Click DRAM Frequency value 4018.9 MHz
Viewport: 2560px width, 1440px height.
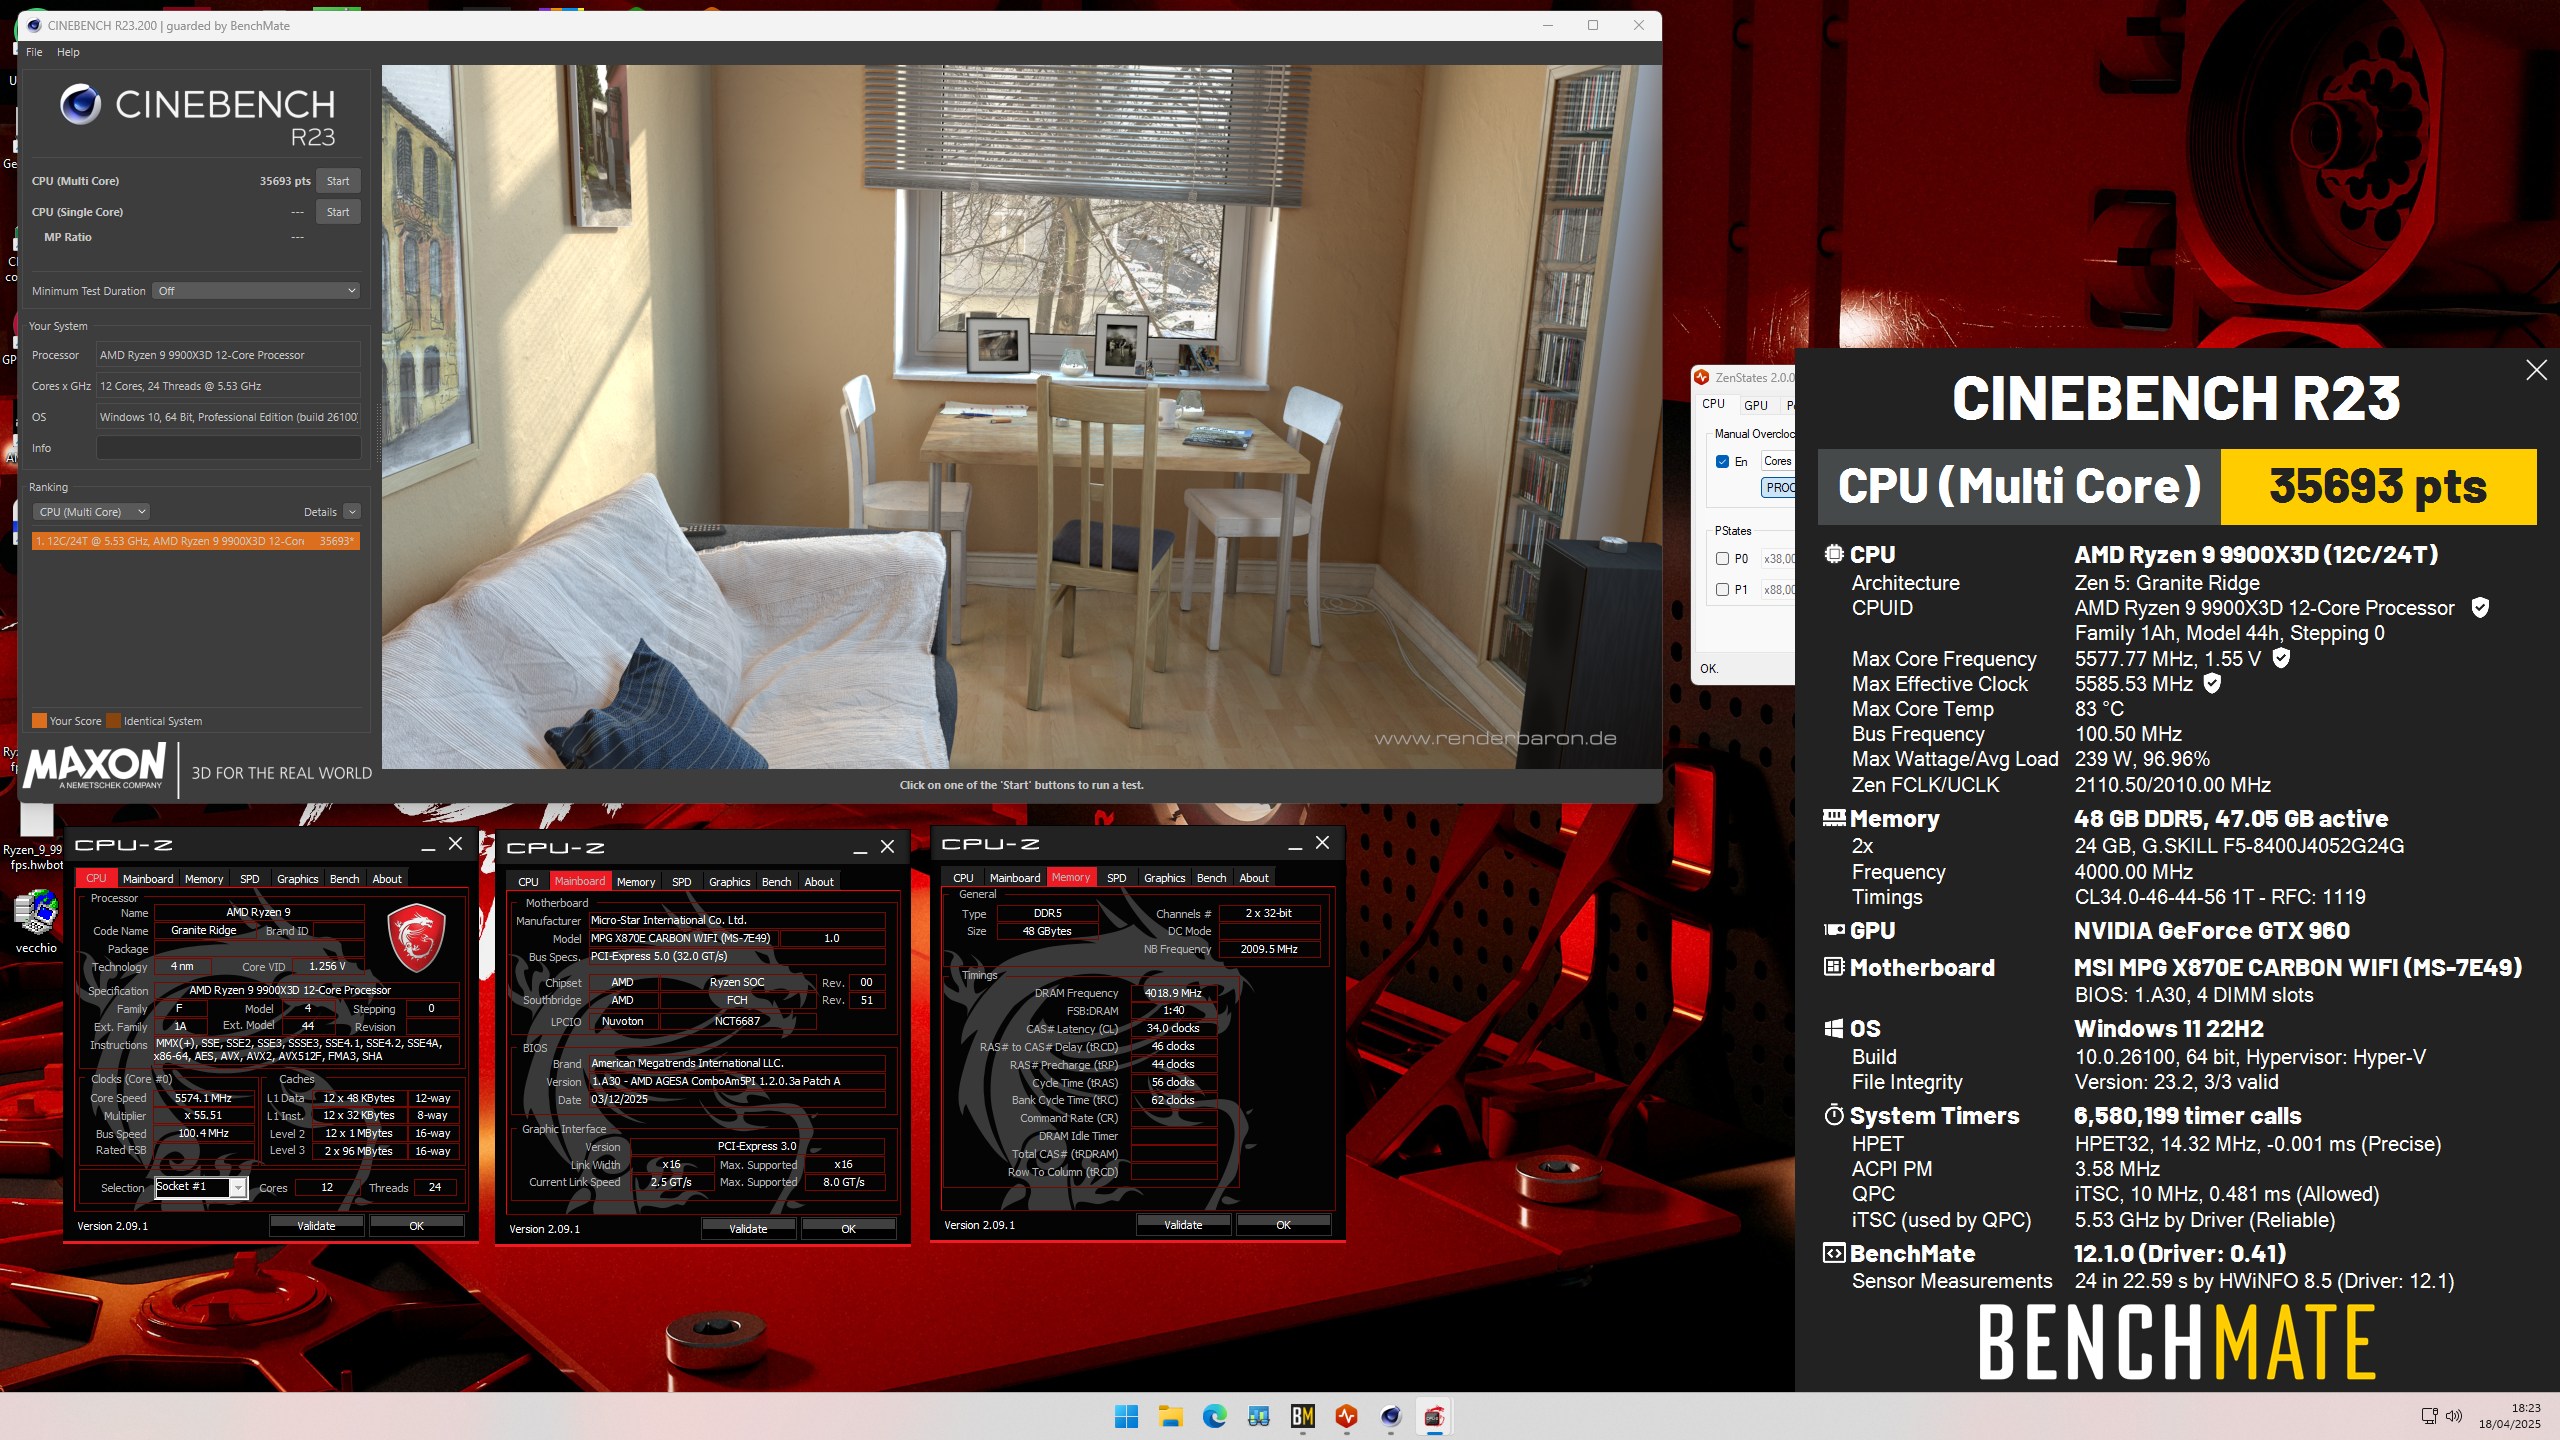[1173, 993]
